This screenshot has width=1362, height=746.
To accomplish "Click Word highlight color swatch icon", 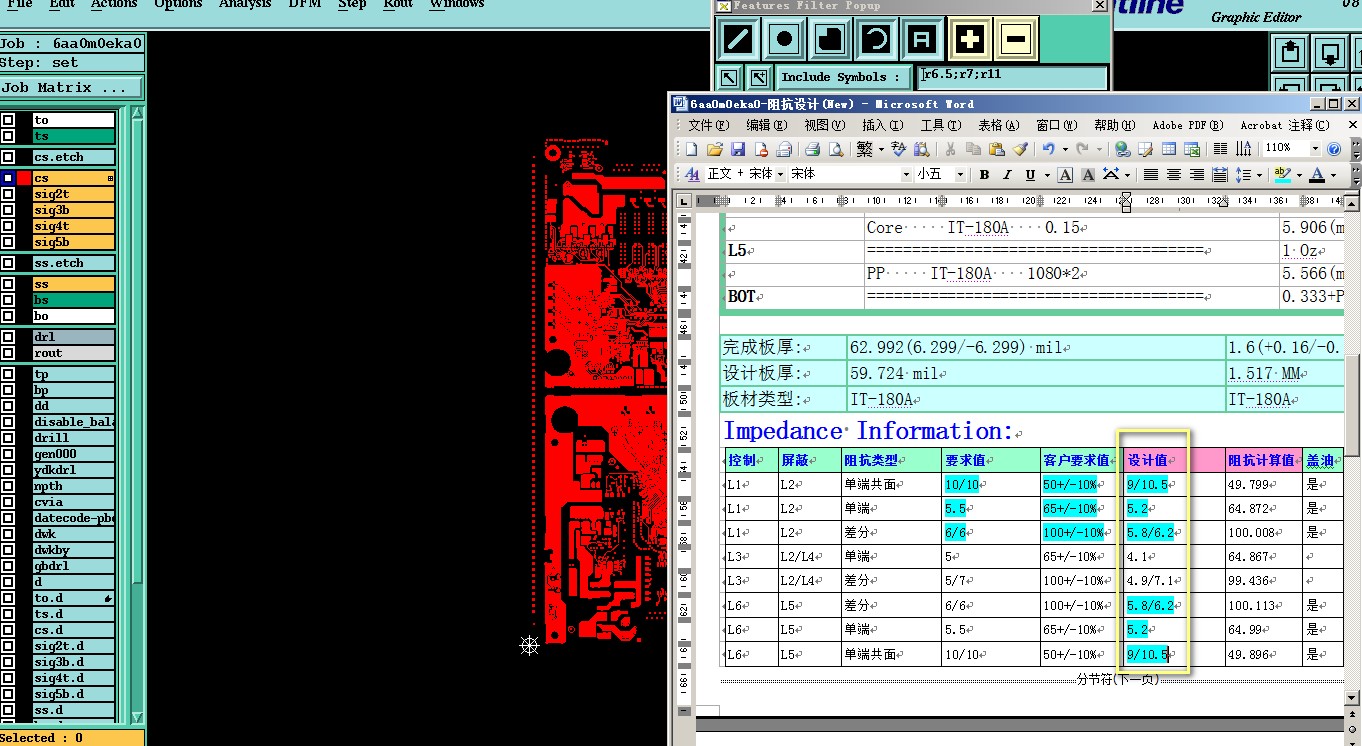I will click(1282, 174).
